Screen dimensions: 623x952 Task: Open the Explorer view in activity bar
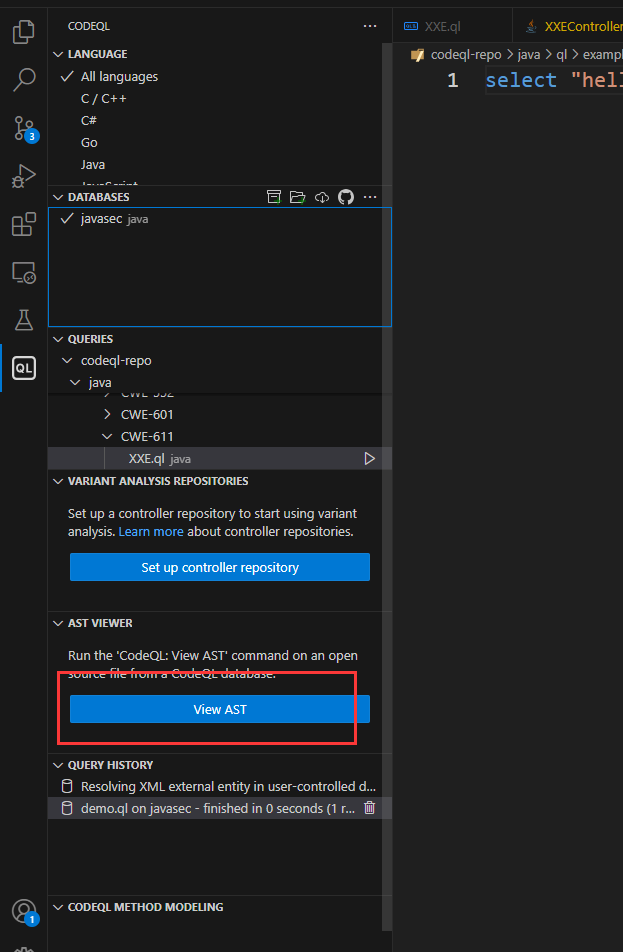[x=24, y=32]
